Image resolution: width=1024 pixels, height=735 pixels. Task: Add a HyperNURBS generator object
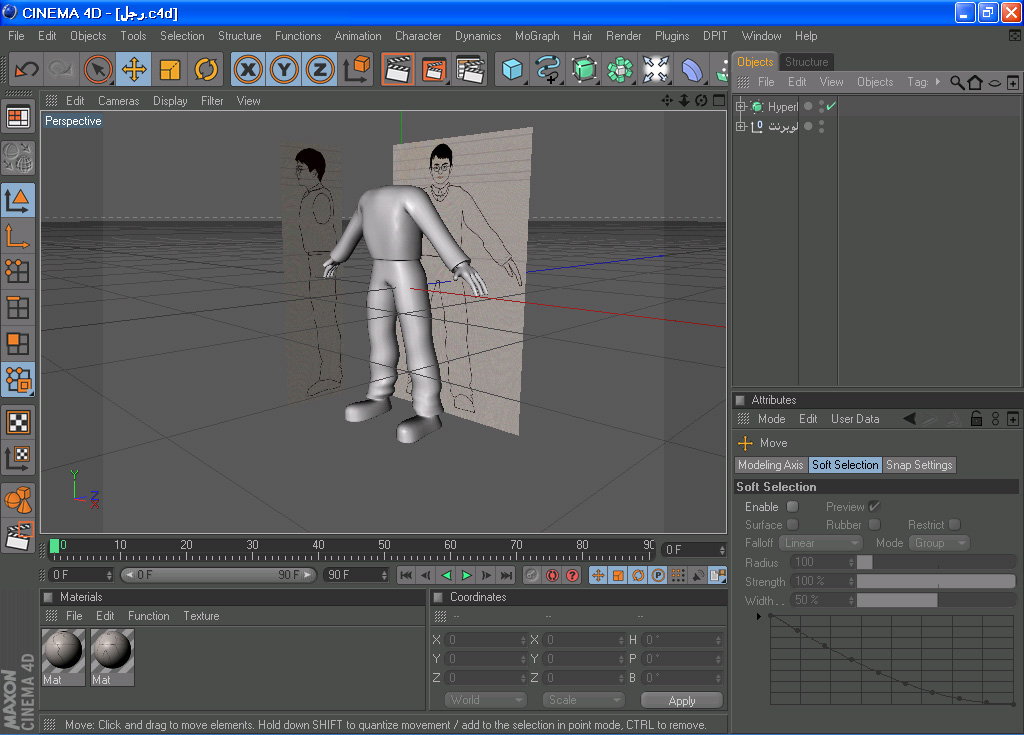tap(584, 69)
